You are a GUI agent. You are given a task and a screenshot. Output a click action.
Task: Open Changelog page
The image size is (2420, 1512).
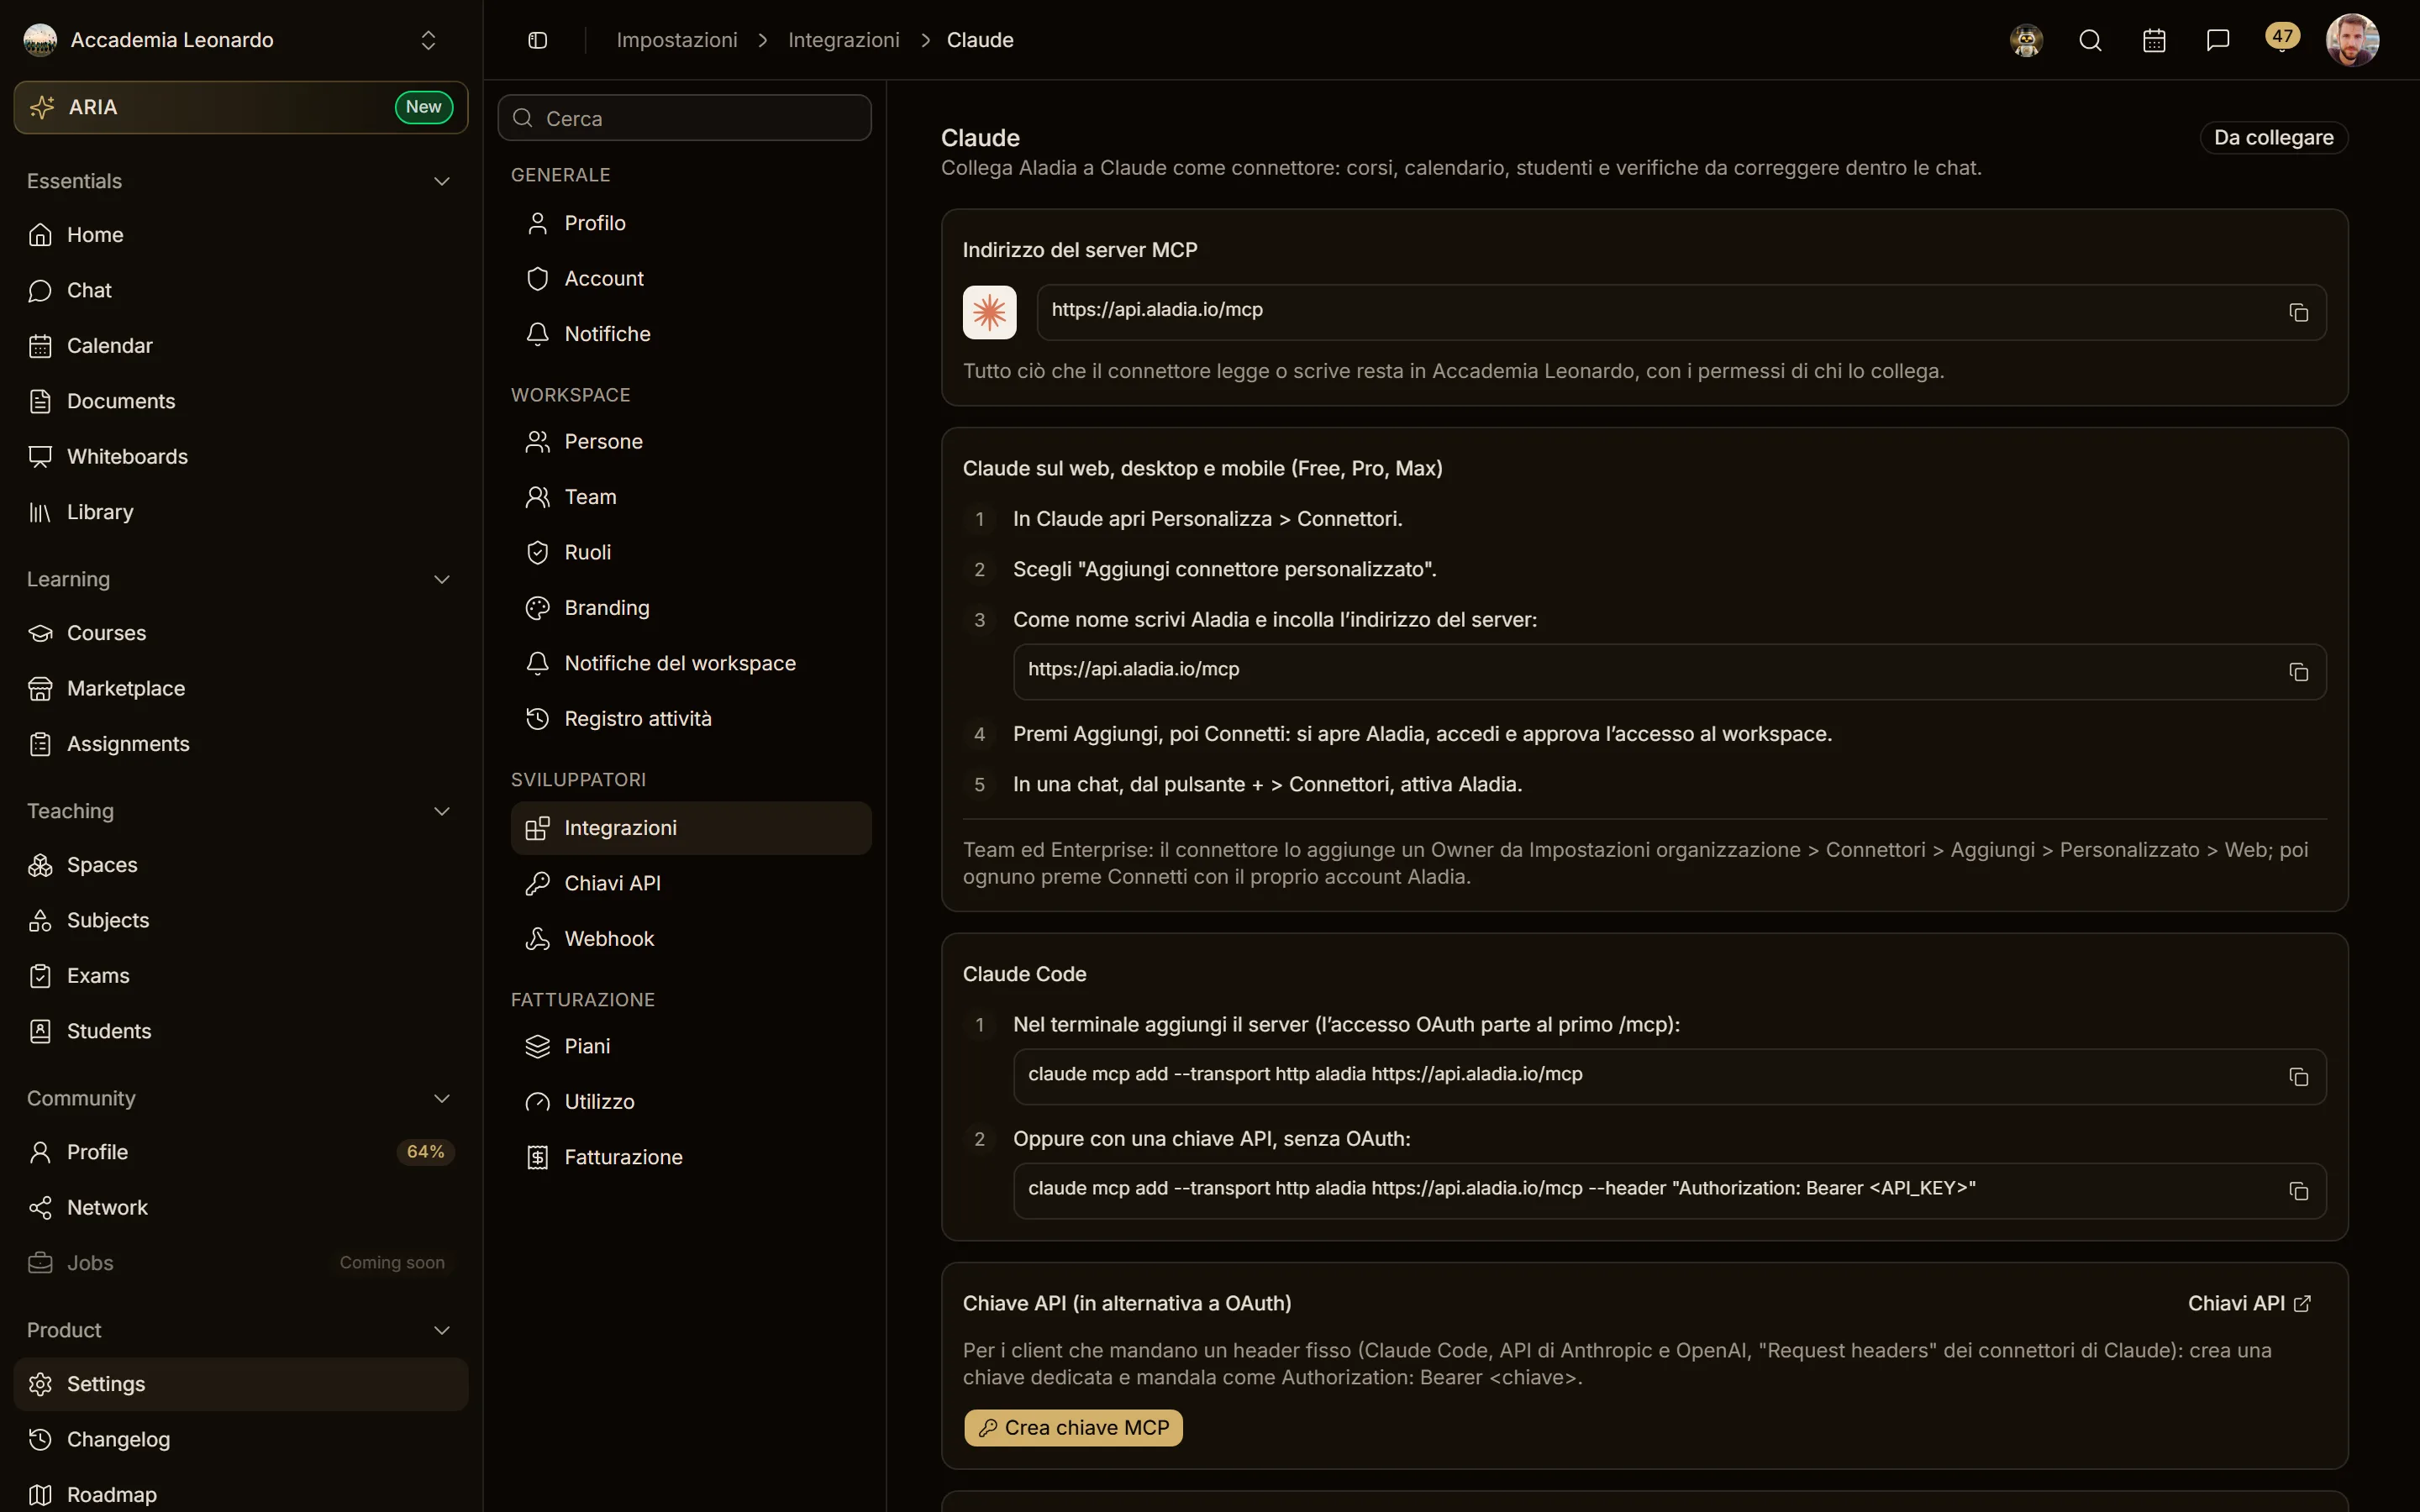tap(241, 1440)
